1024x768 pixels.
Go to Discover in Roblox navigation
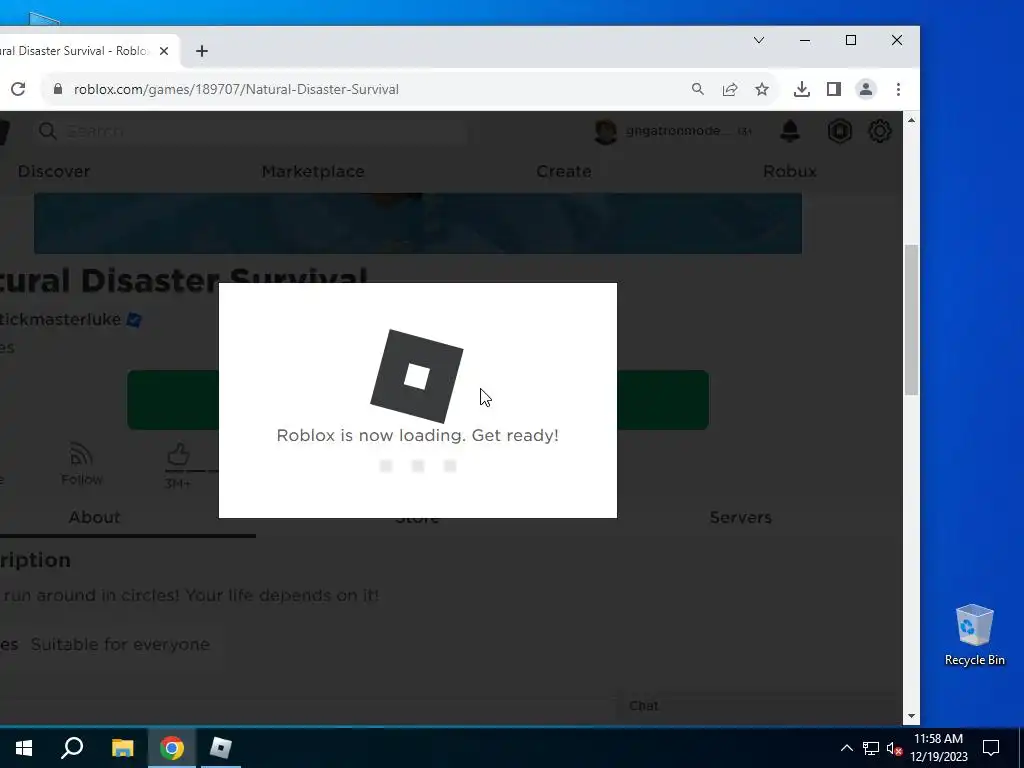(x=54, y=171)
